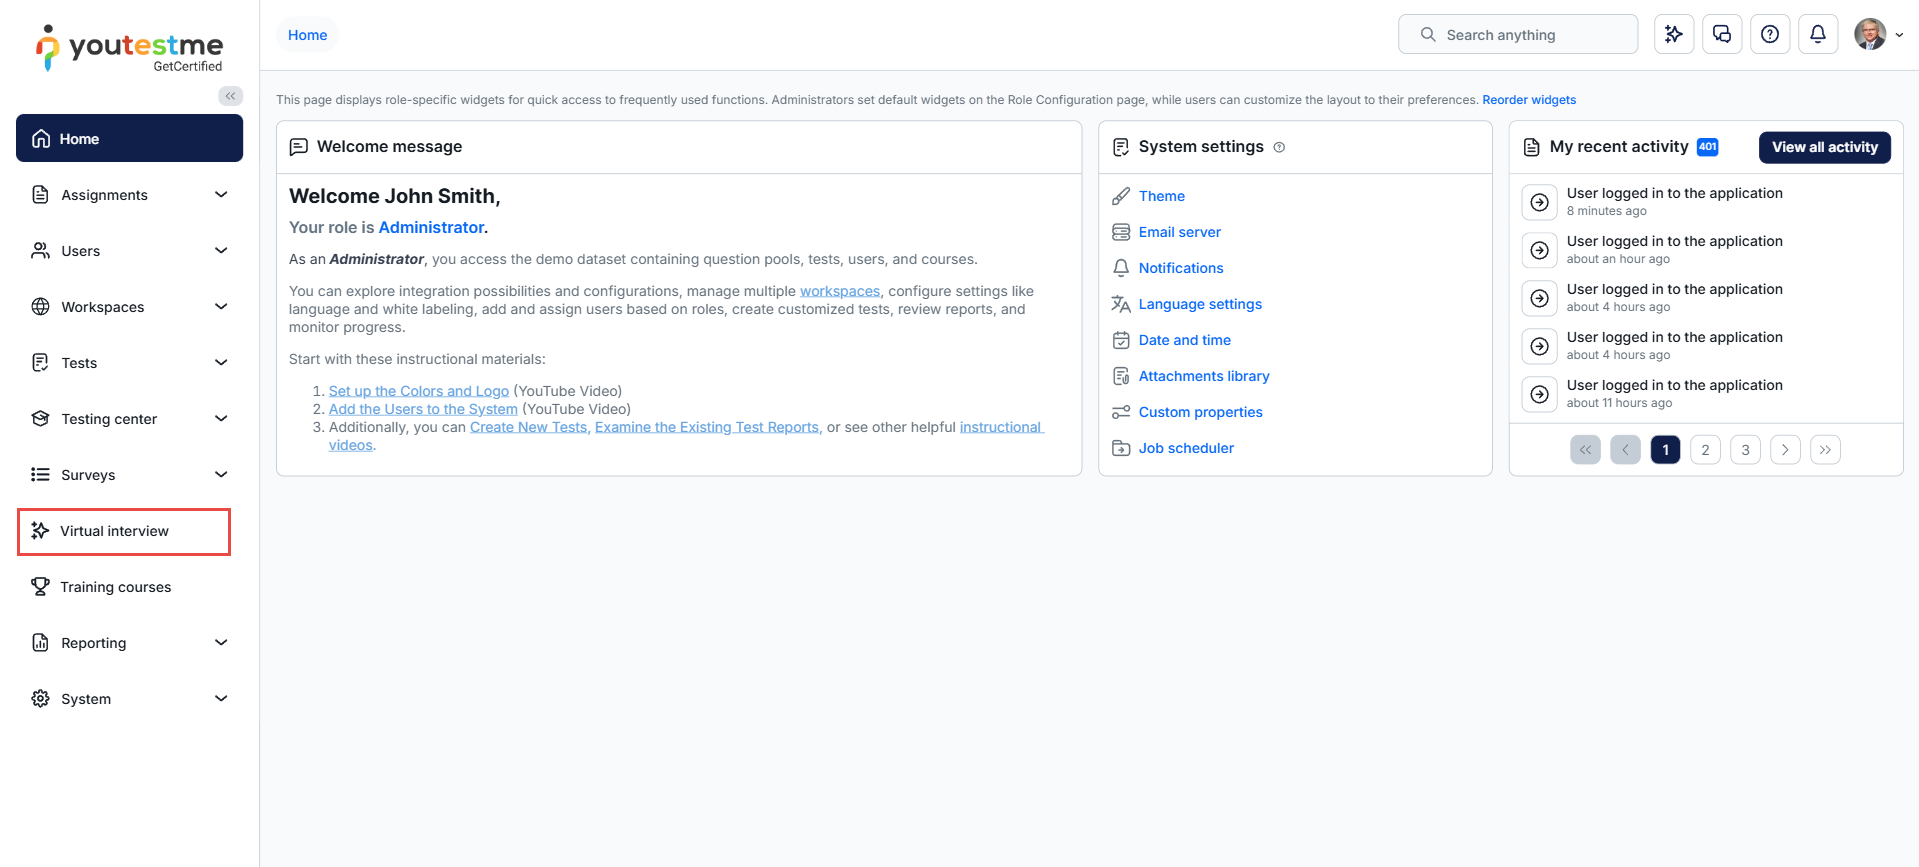Expand the Assignments menu
The width and height of the screenshot is (1919, 867).
tap(130, 195)
